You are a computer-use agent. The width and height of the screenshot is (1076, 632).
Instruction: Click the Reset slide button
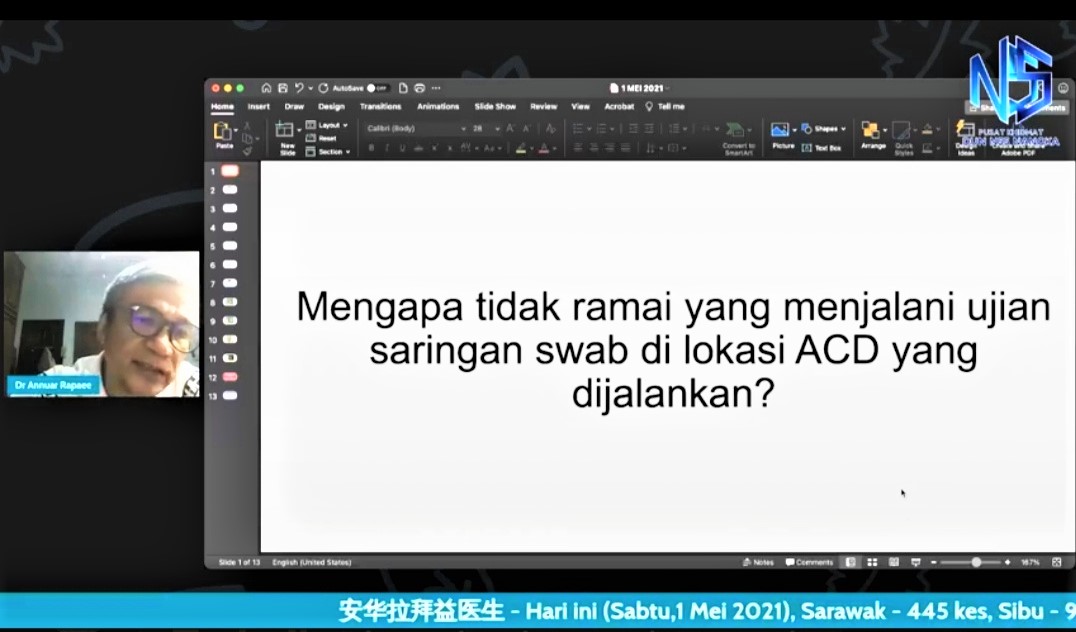[327, 138]
